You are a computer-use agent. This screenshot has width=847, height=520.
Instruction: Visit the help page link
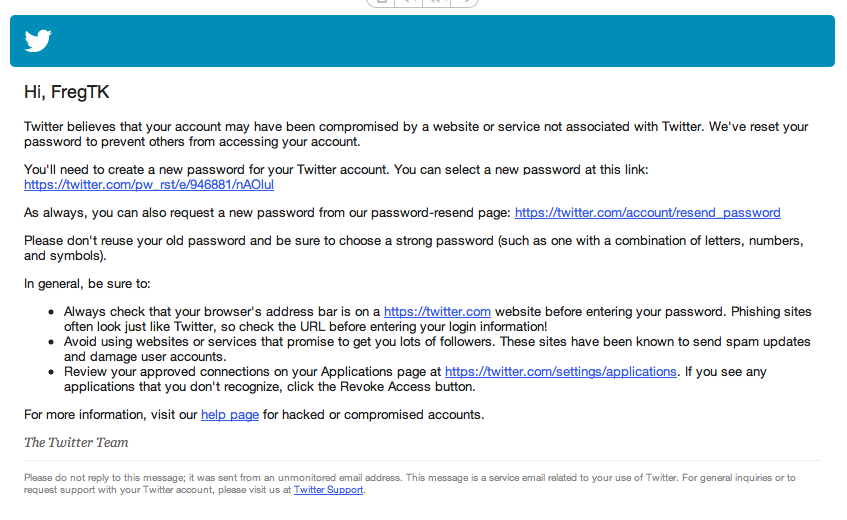(230, 415)
